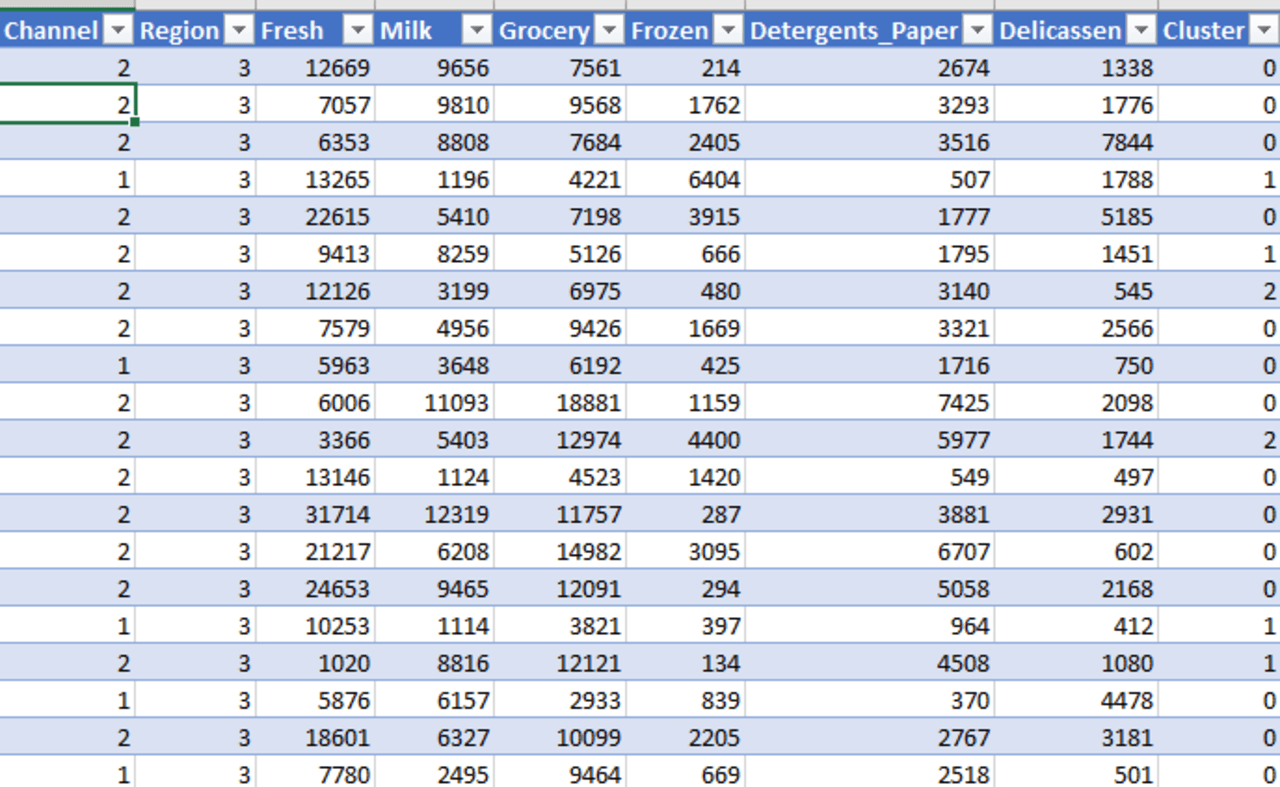Select Detergents_Paper cell with value 5977
Viewport: 1280px width, 787px height.
point(870,440)
